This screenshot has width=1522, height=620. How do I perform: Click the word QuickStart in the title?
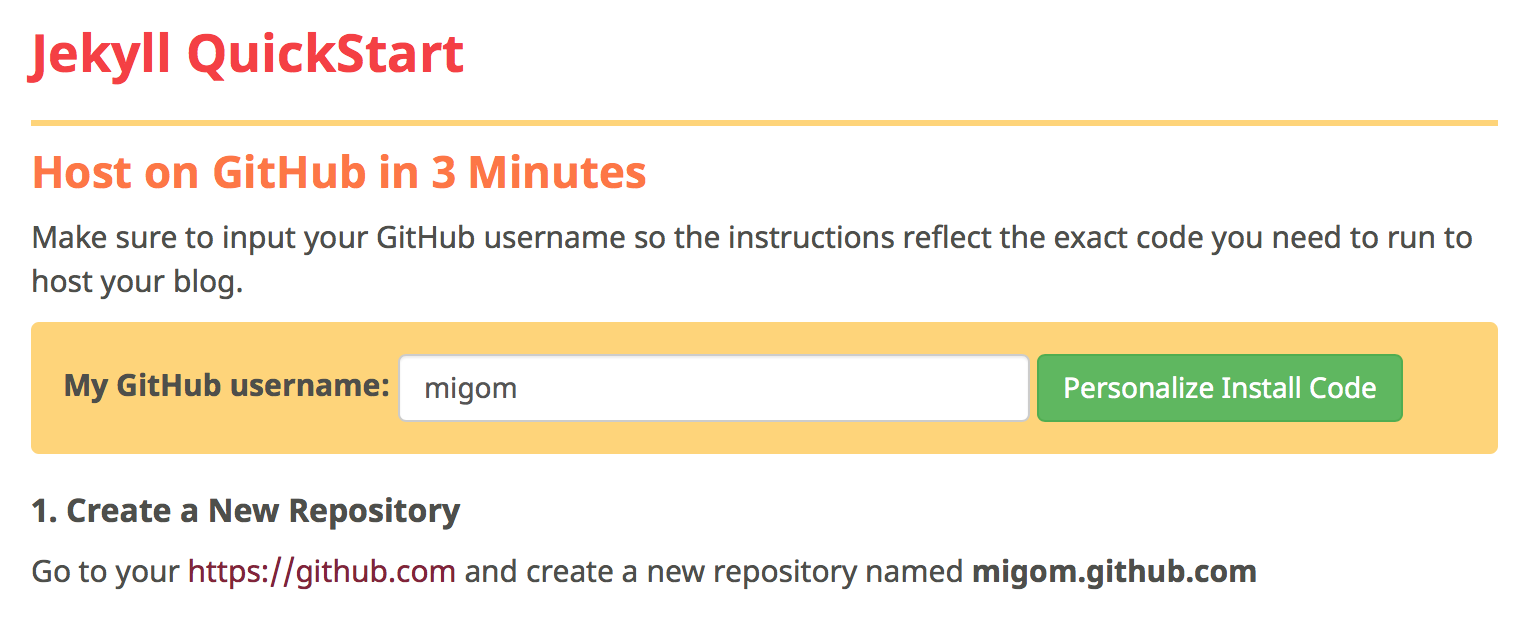(x=326, y=54)
